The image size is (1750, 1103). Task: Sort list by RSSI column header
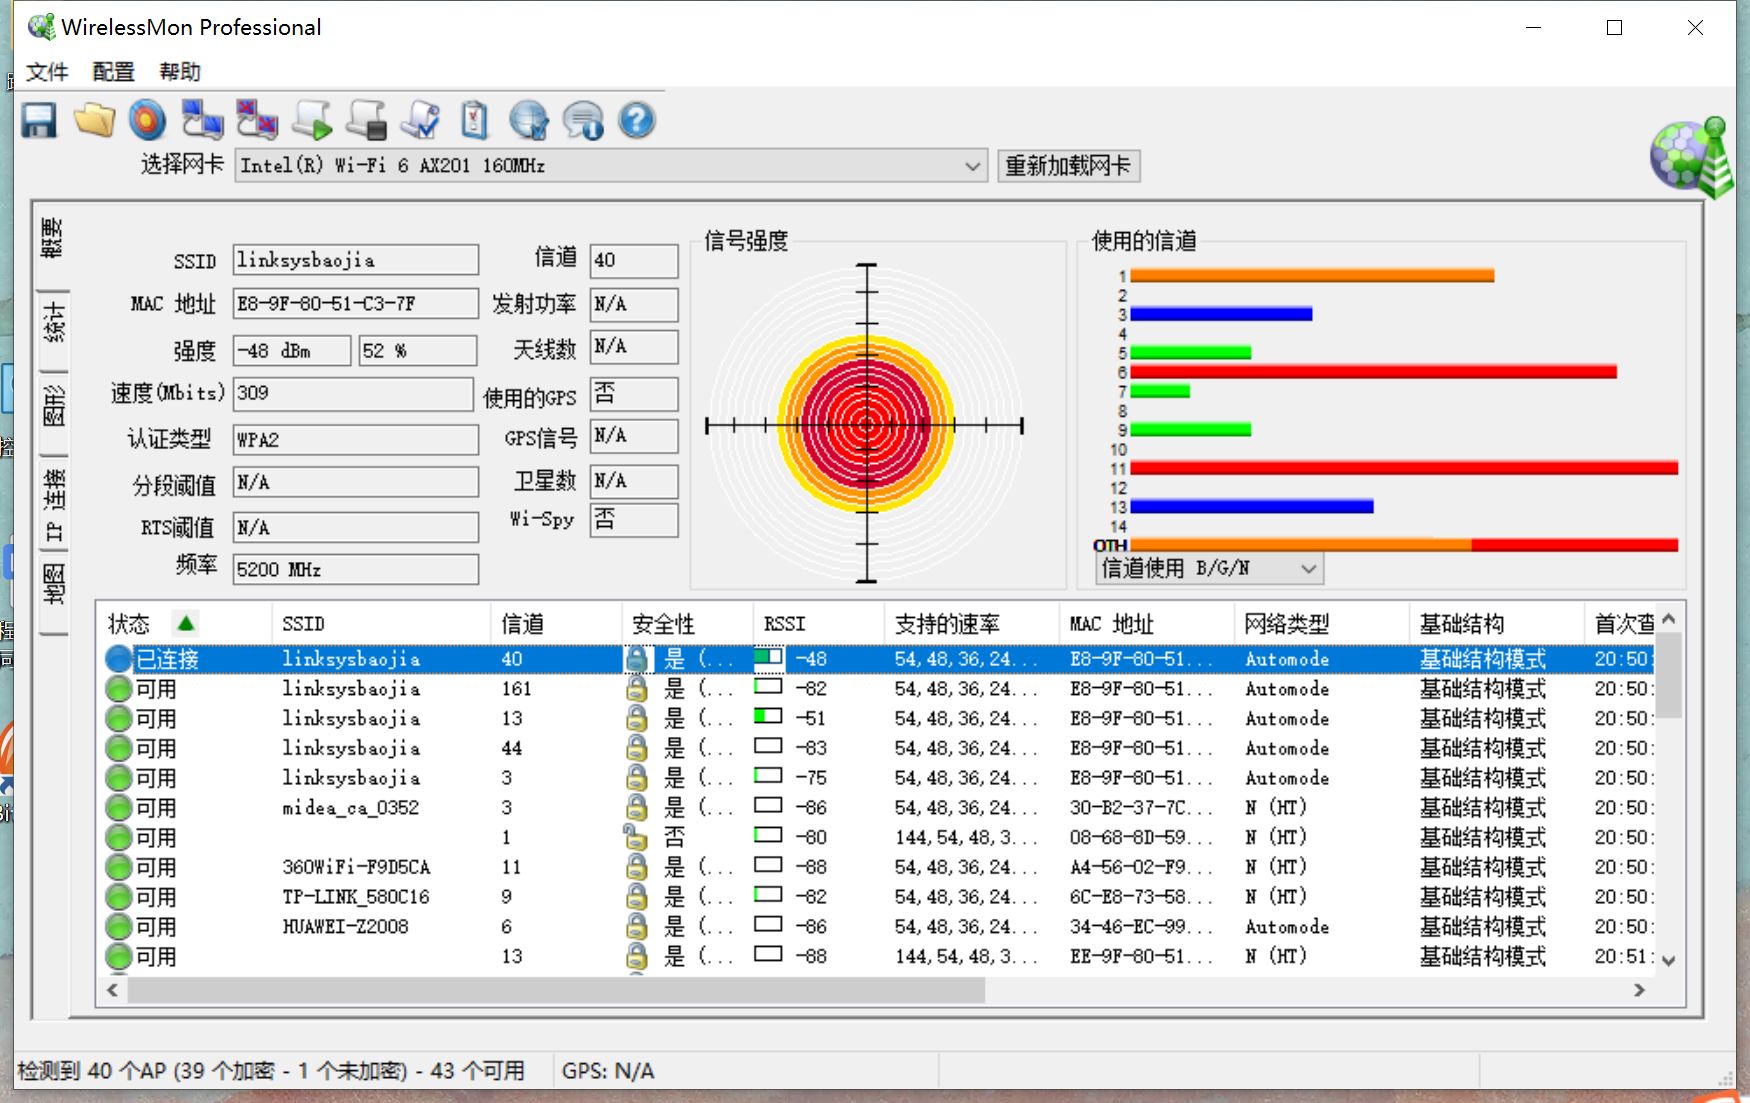[x=818, y=624]
